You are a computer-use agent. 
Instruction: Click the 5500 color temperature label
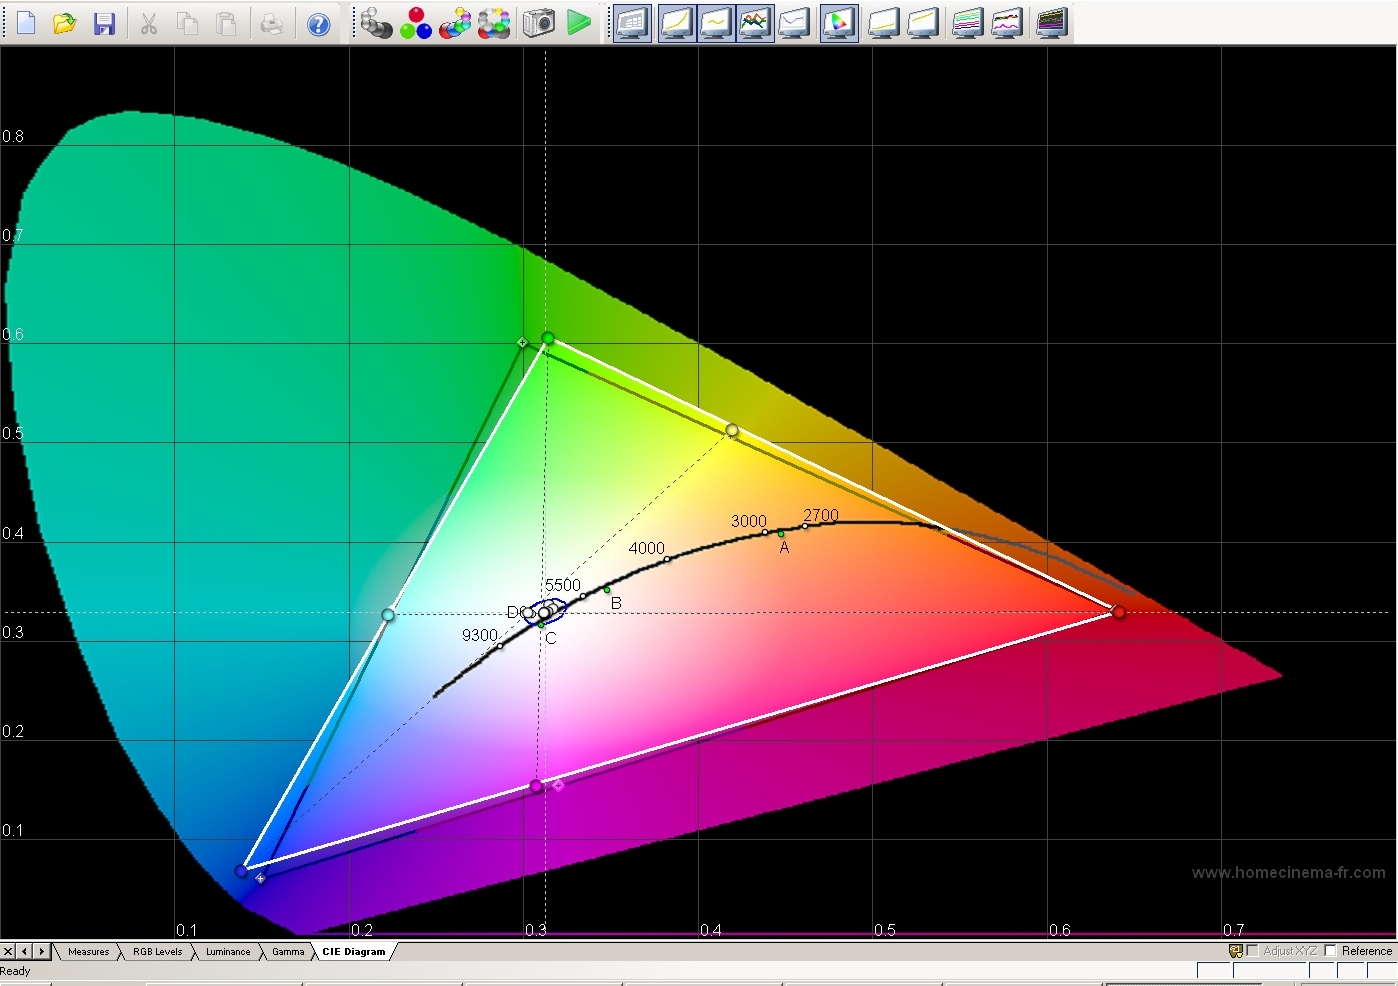coord(562,585)
